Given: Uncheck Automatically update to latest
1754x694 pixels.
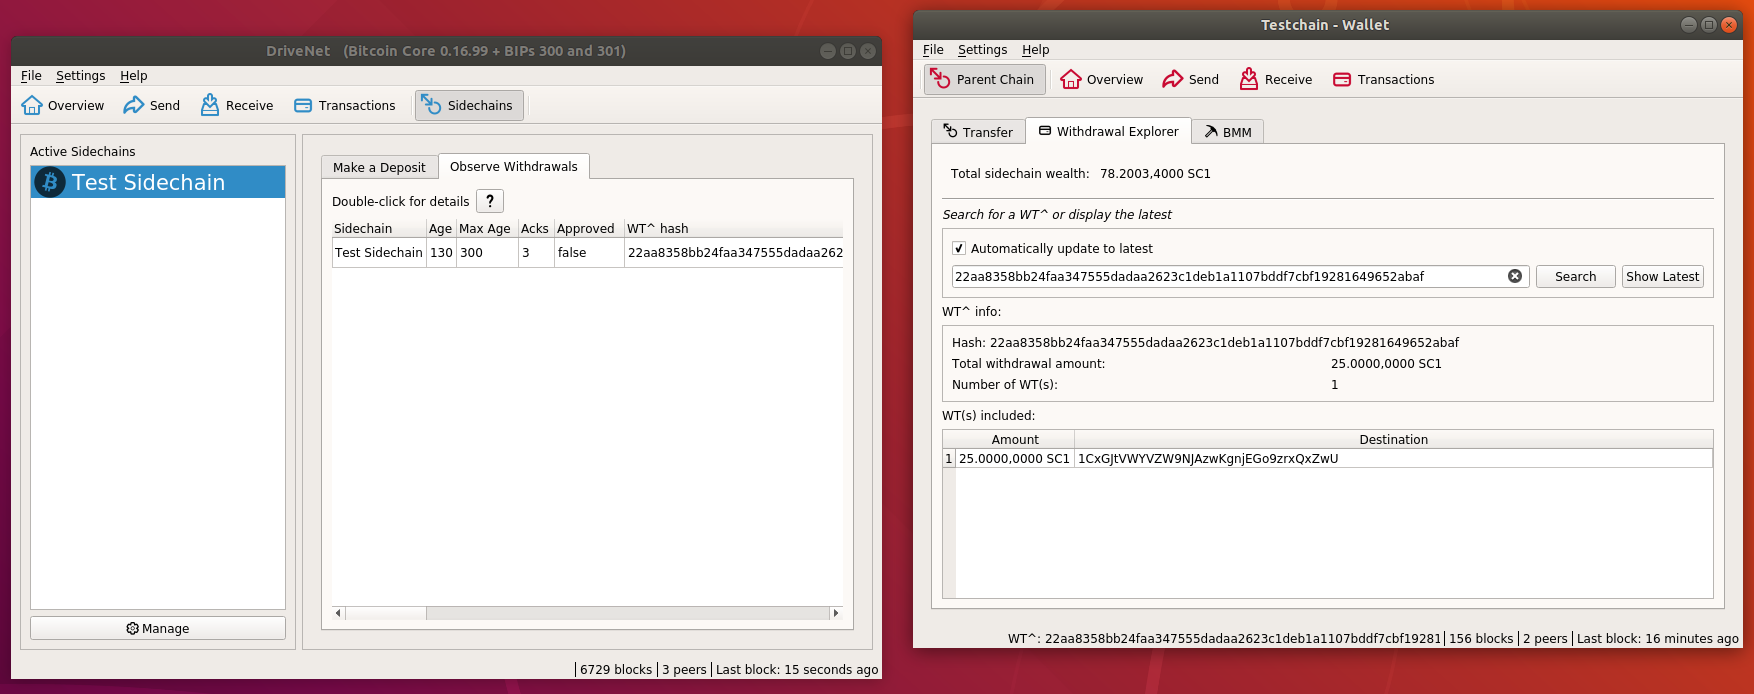Looking at the screenshot, I should click(959, 248).
